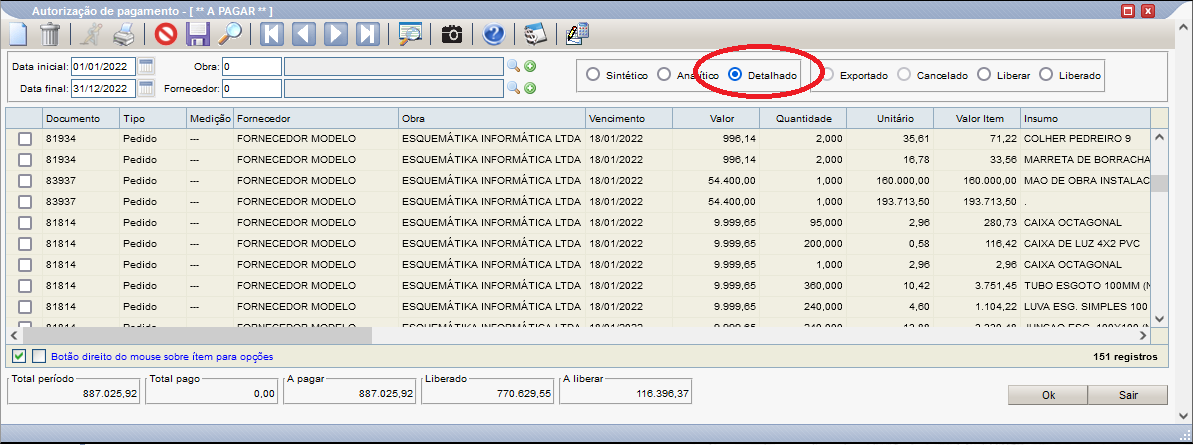The image size is (1193, 445).
Task: Check the COLHER PEDREIRO 9 row checkbox
Action: [x=25, y=139]
